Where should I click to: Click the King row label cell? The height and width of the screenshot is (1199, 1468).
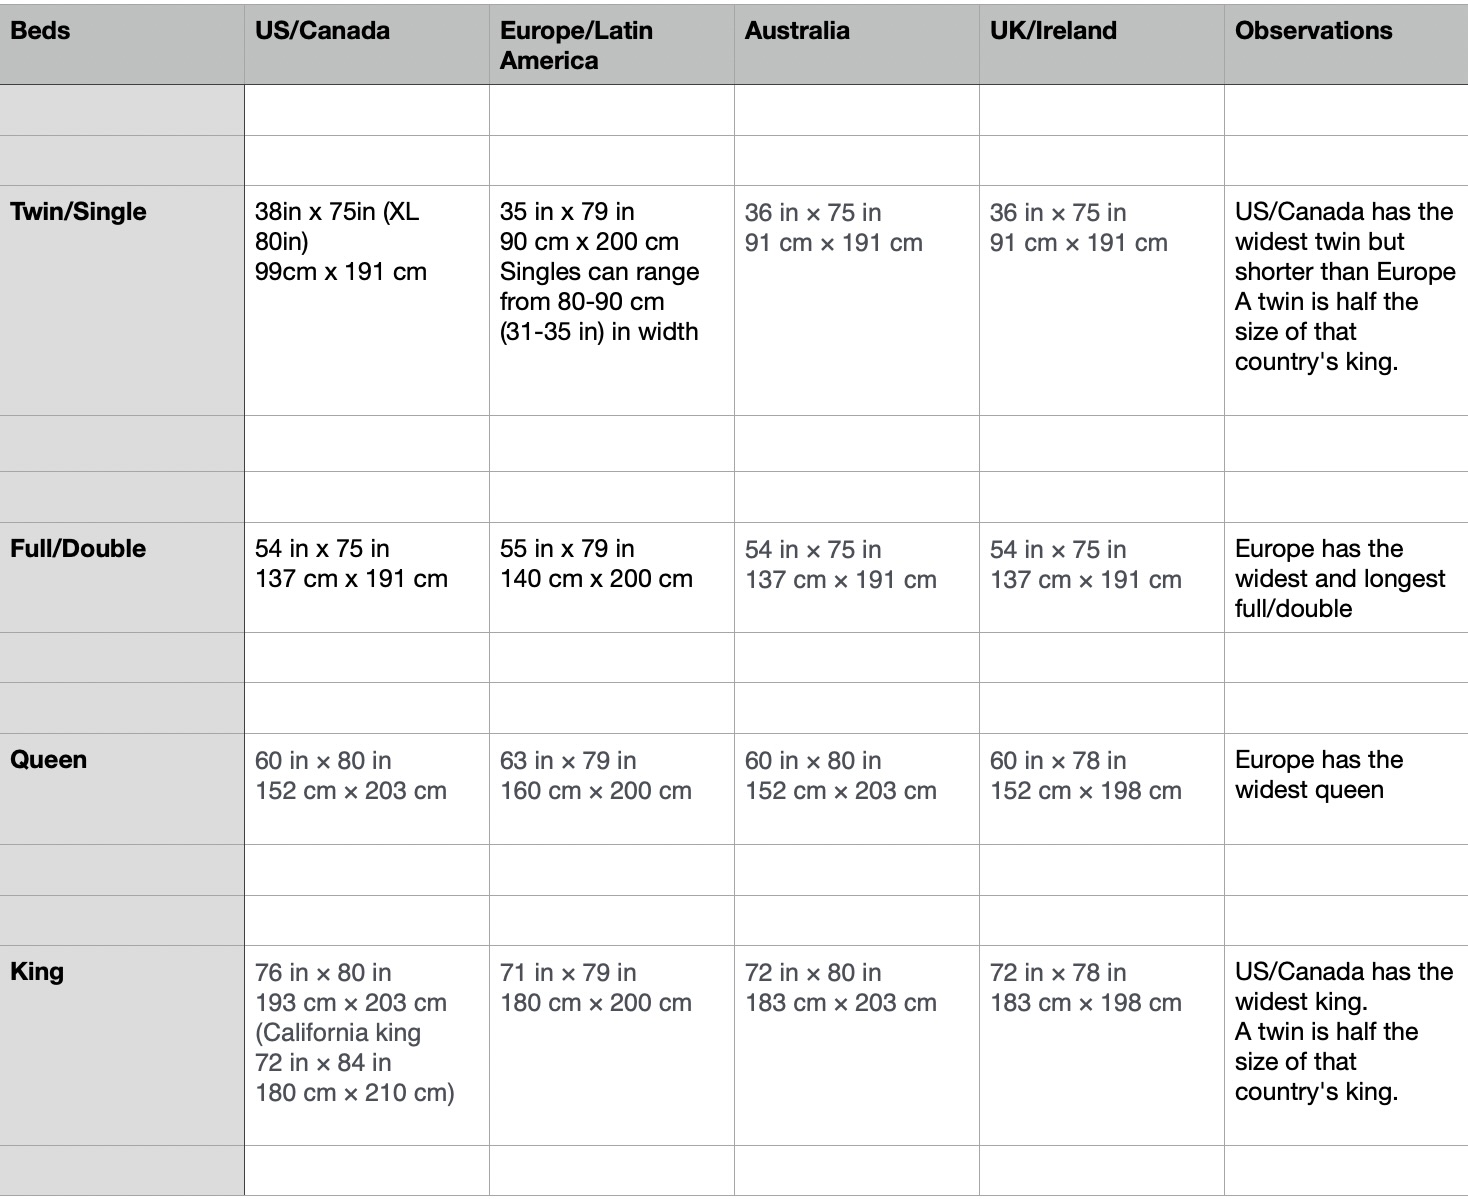(x=122, y=1045)
